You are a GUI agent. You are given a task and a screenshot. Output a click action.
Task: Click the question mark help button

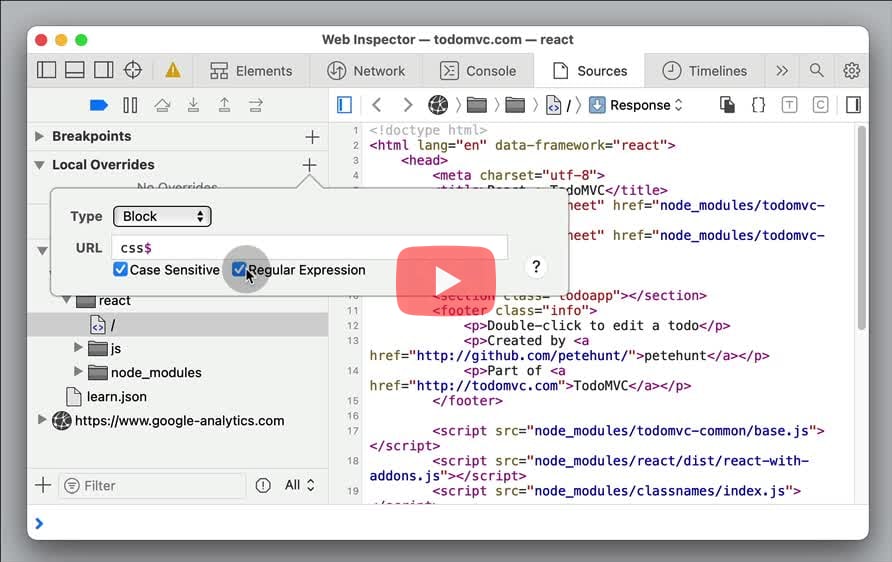[x=536, y=267]
